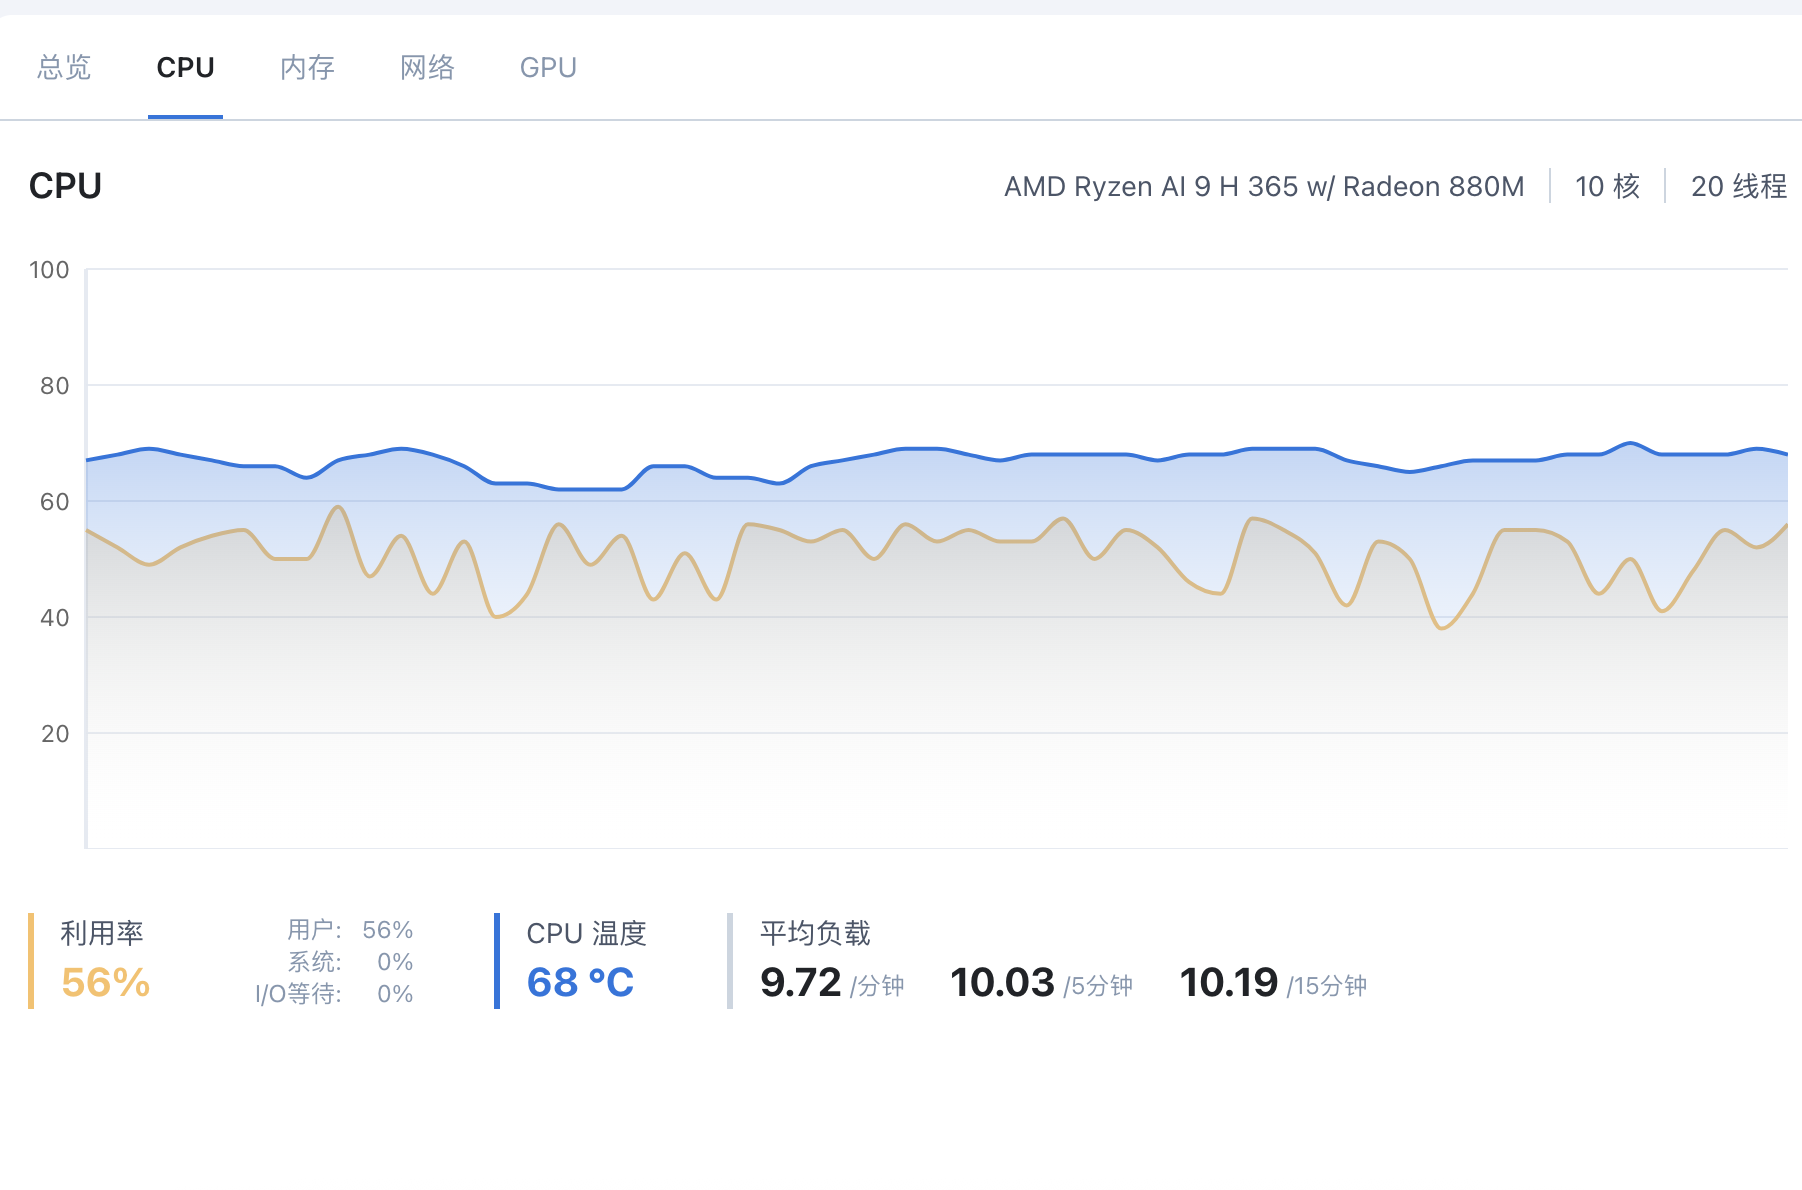Viewport: 1802px width, 1190px height.
Task: Click the orange bar beside 利用率
Action: pos(31,961)
